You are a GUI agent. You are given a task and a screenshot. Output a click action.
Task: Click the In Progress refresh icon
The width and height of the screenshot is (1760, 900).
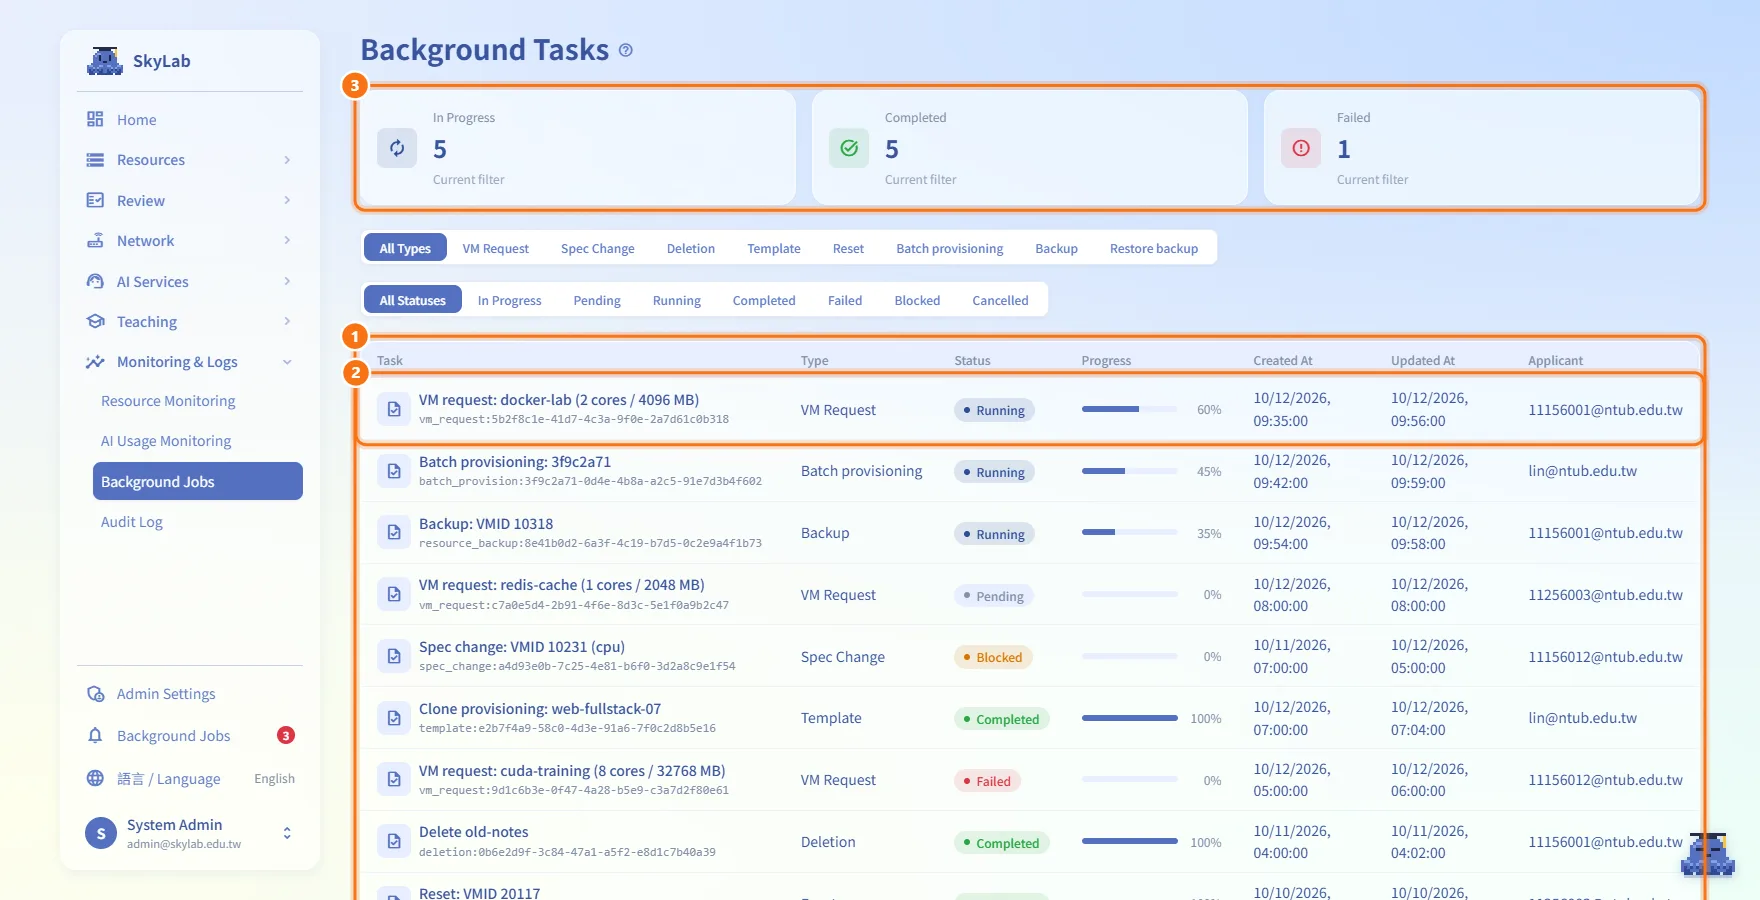coord(397,148)
